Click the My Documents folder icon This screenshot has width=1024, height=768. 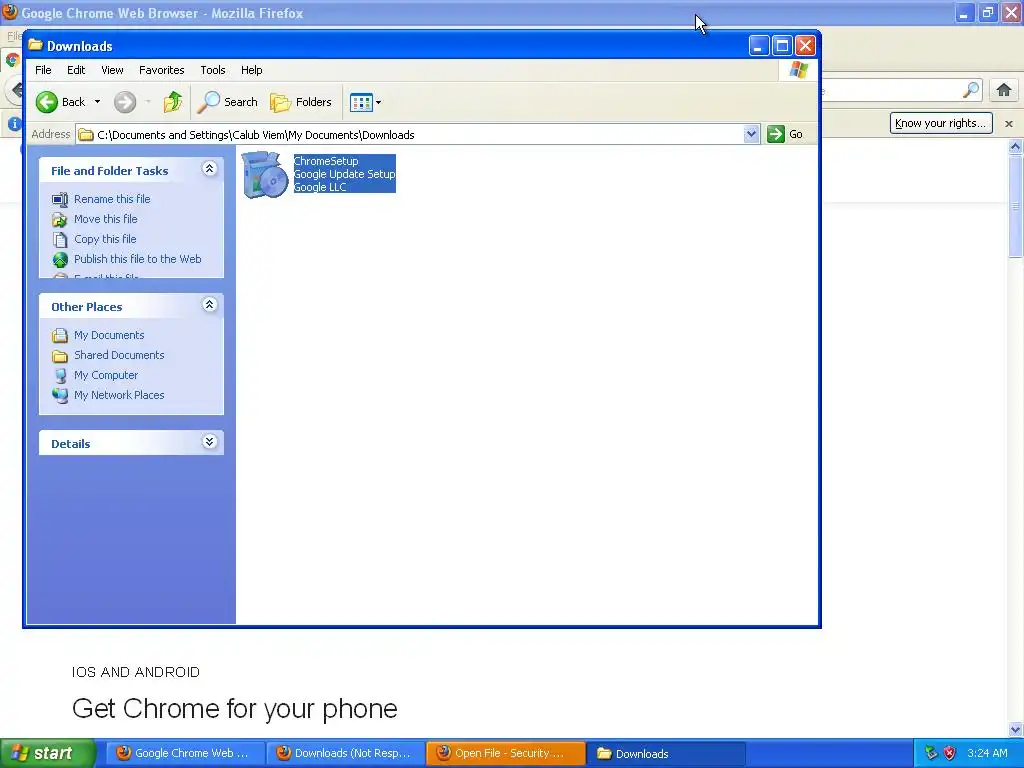[60, 336]
